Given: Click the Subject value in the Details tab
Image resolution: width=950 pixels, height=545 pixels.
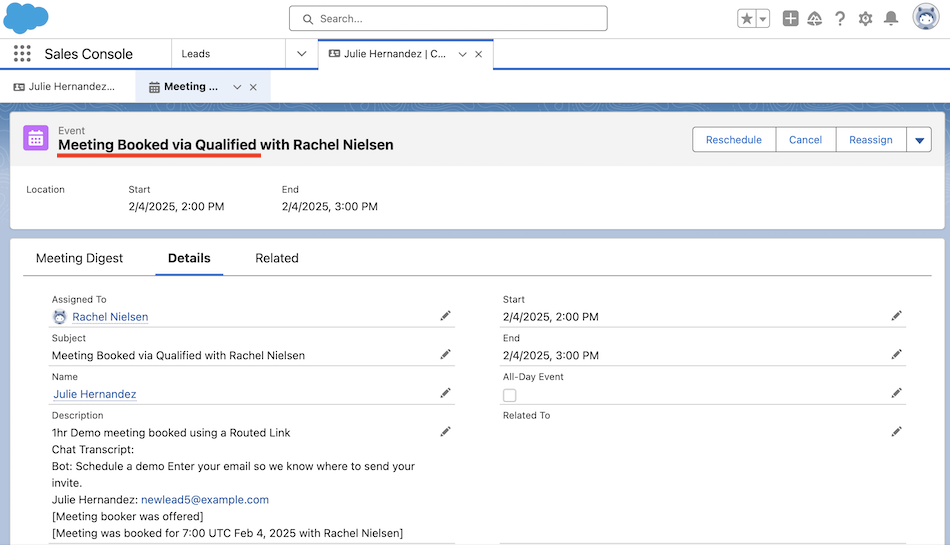Looking at the screenshot, I should click(178, 355).
